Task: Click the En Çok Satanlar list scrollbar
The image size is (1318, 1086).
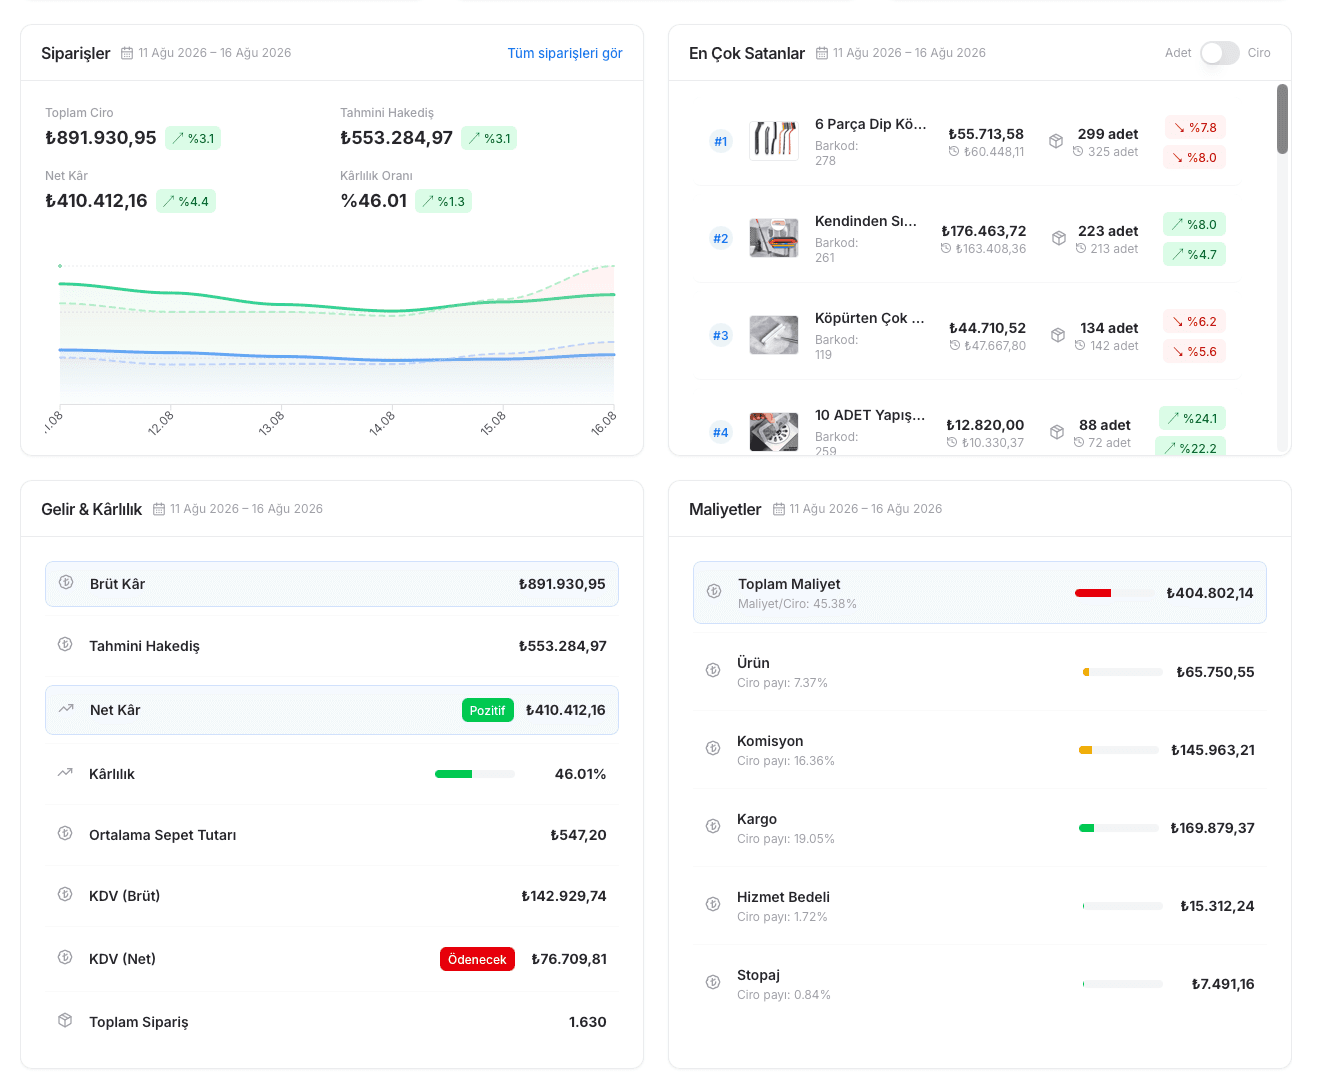Action: click(1282, 119)
